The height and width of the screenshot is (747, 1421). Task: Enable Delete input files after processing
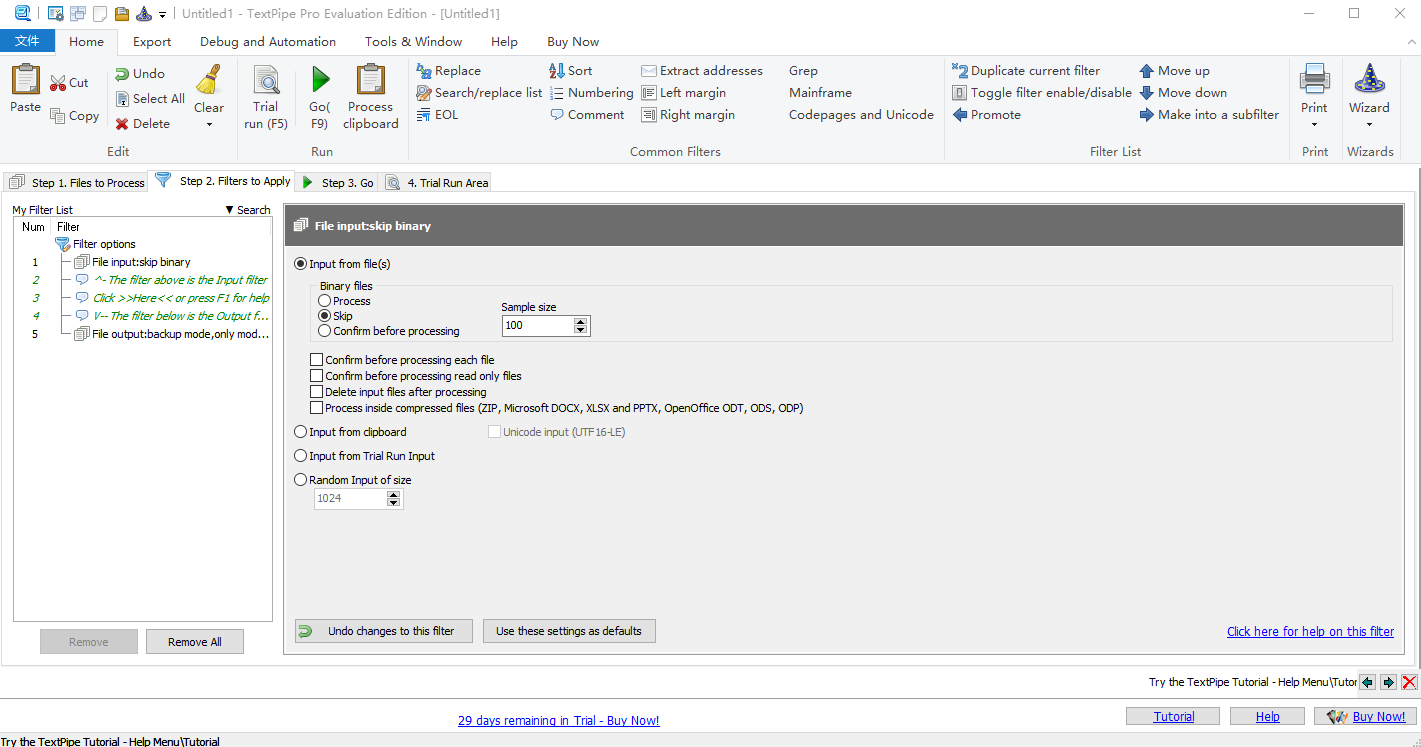tap(317, 392)
